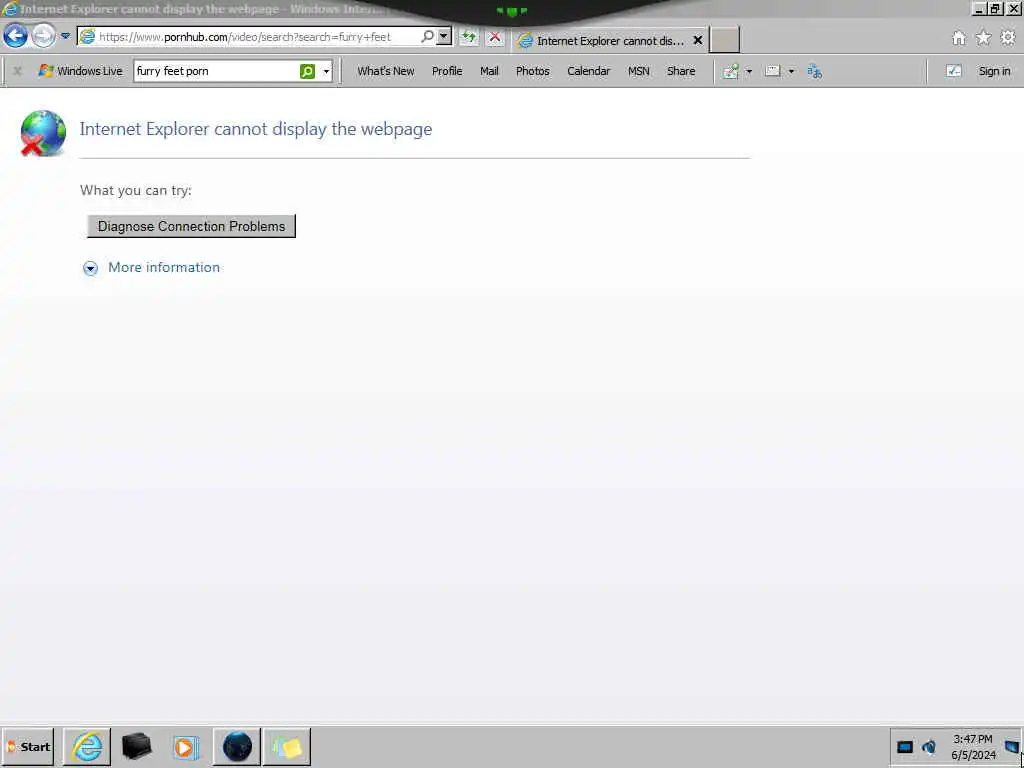Open Mail in Windows Live toolbar

(489, 71)
